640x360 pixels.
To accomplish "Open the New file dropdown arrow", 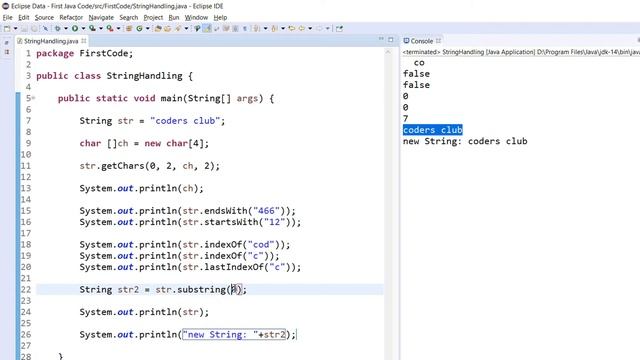I will (16, 29).
